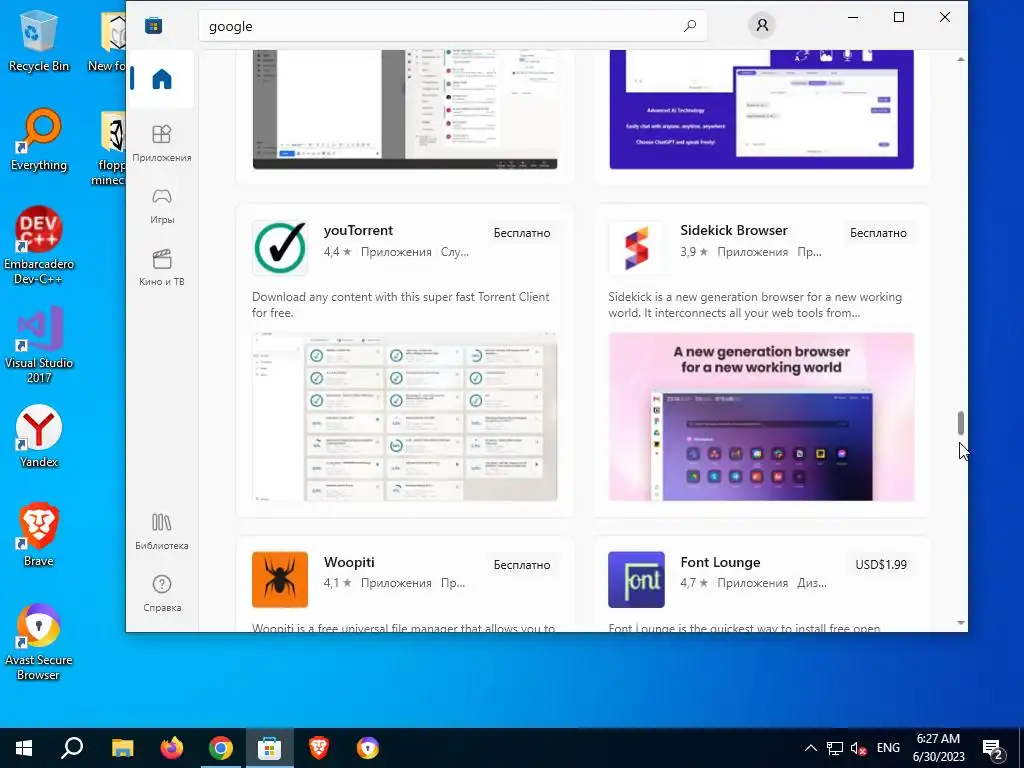The width and height of the screenshot is (1024, 768).
Task: Click the Sidekick description text
Action: tap(755, 304)
